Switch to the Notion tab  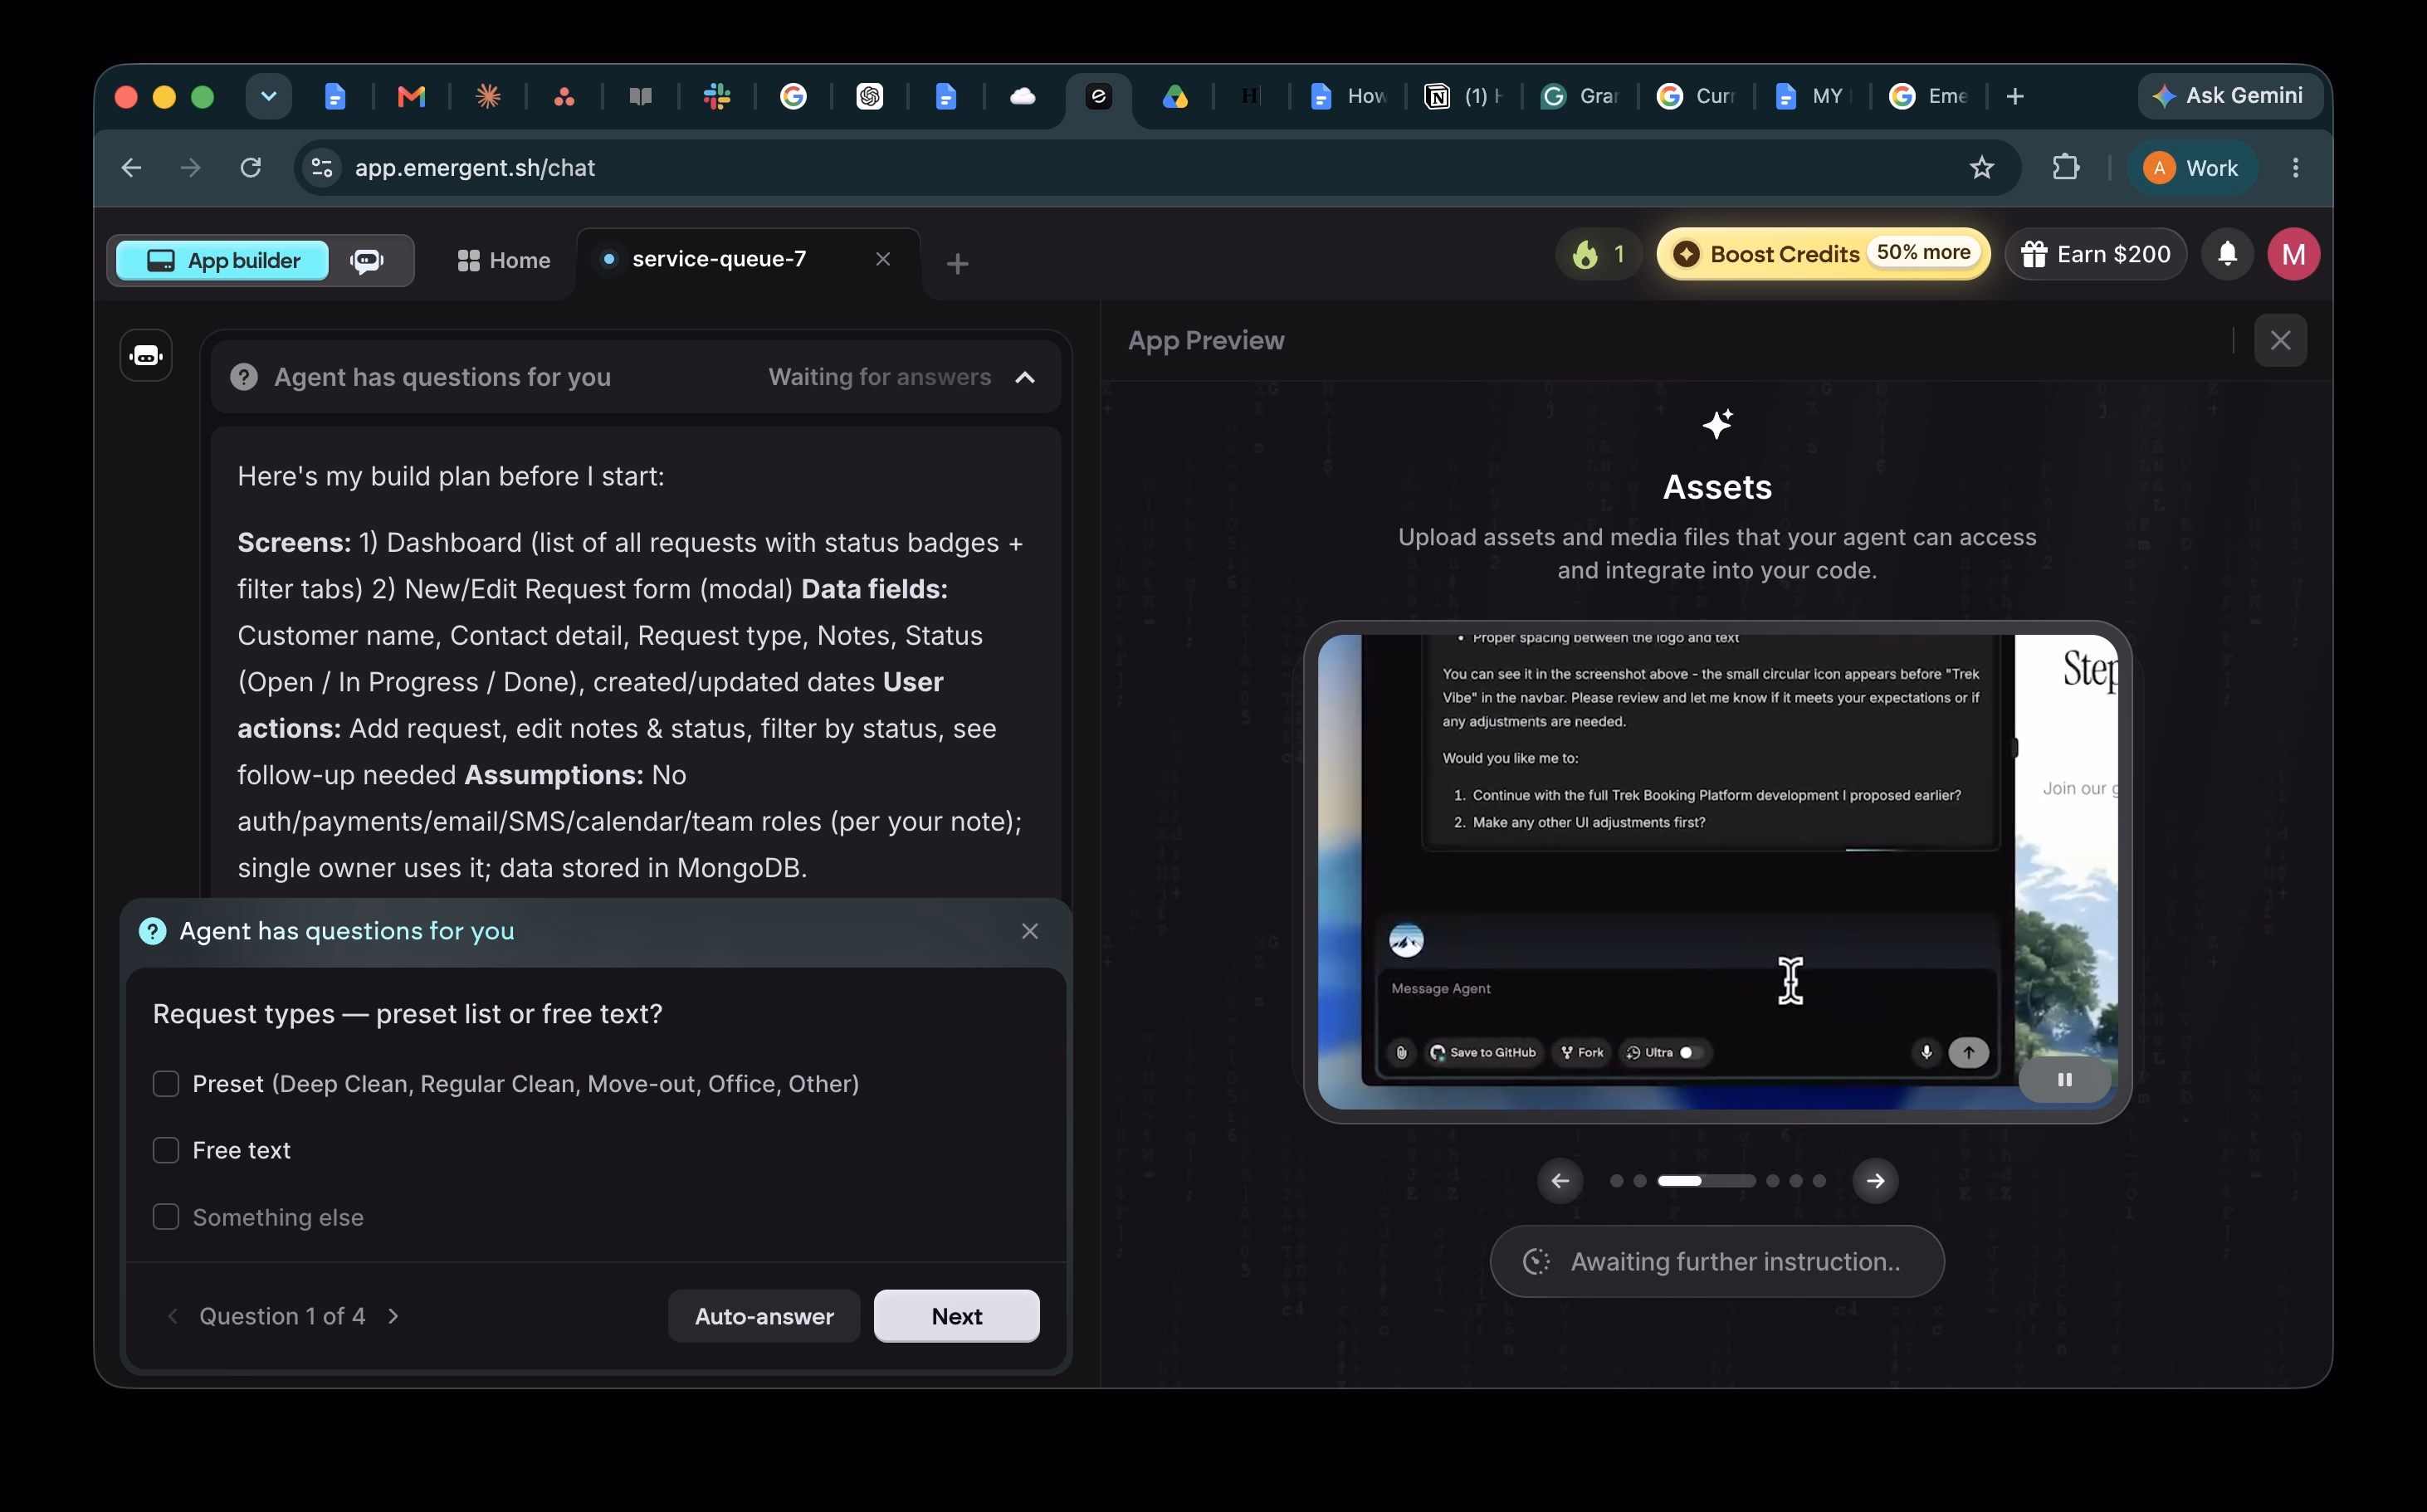1463,96
